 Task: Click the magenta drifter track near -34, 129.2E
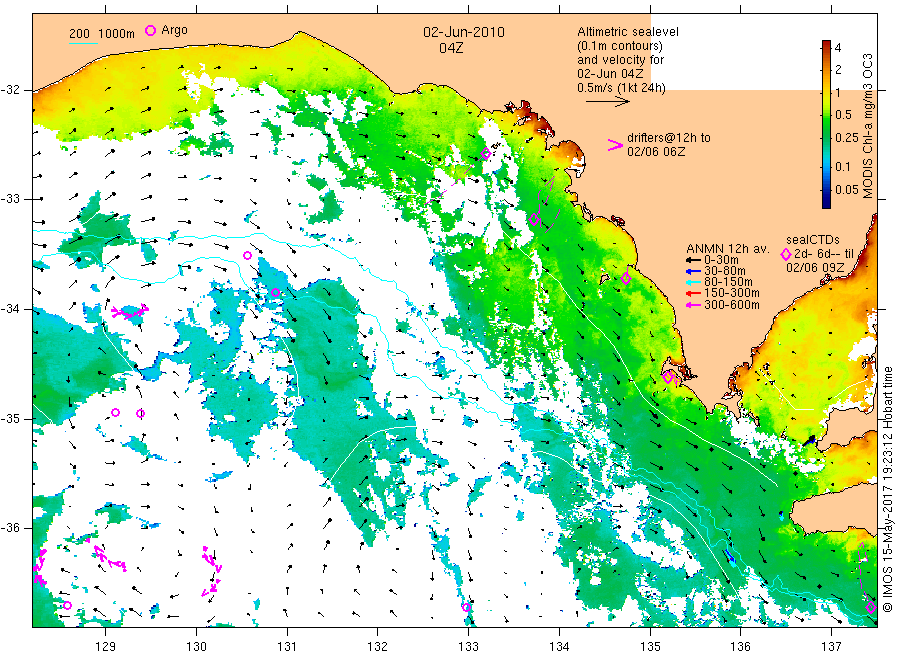pyautogui.click(x=130, y=312)
